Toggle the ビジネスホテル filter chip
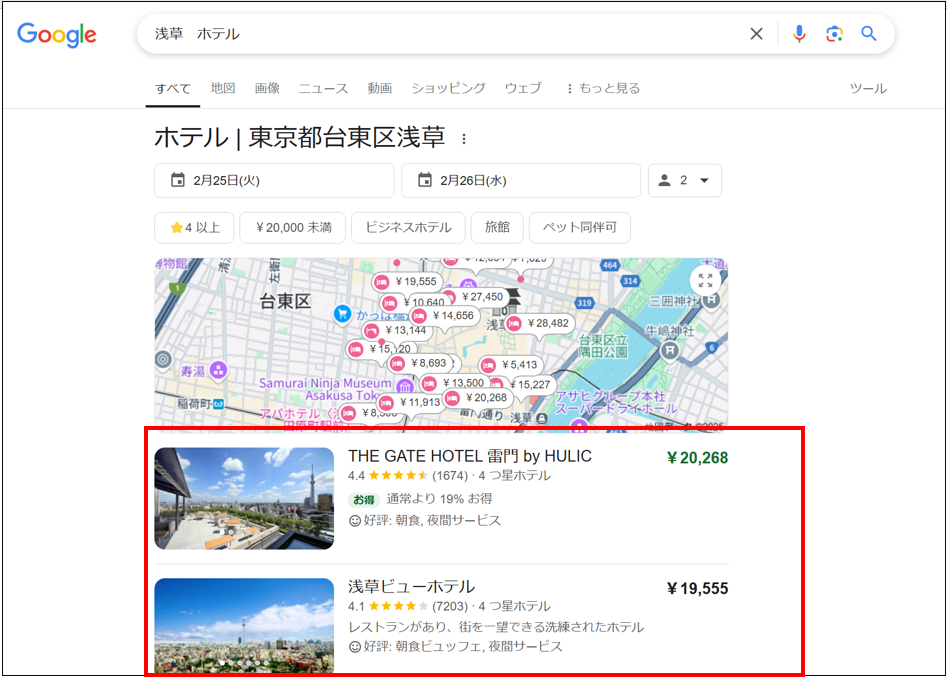 coord(408,228)
